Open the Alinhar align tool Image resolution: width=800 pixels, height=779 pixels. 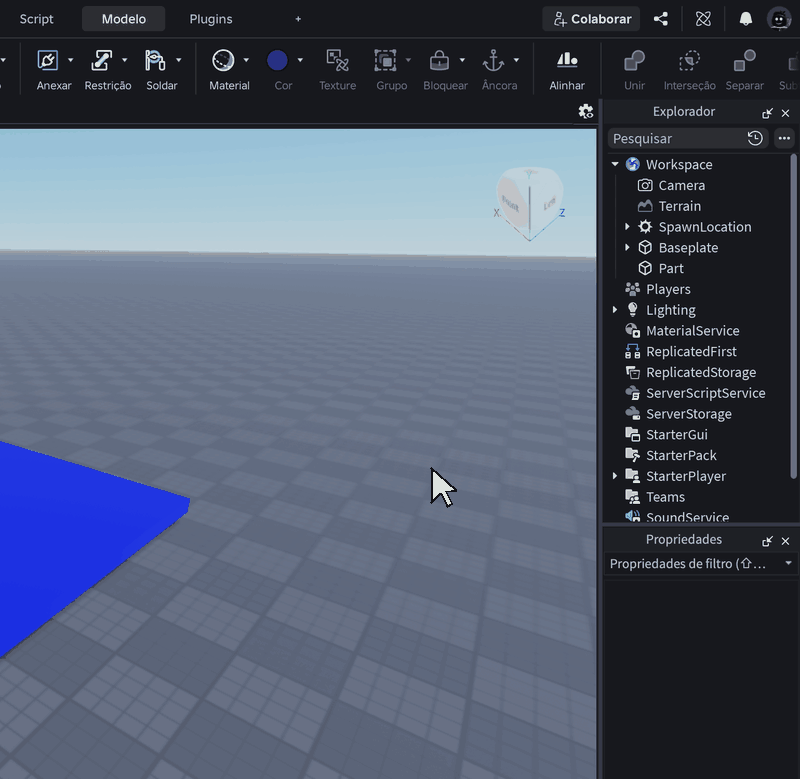click(x=567, y=60)
